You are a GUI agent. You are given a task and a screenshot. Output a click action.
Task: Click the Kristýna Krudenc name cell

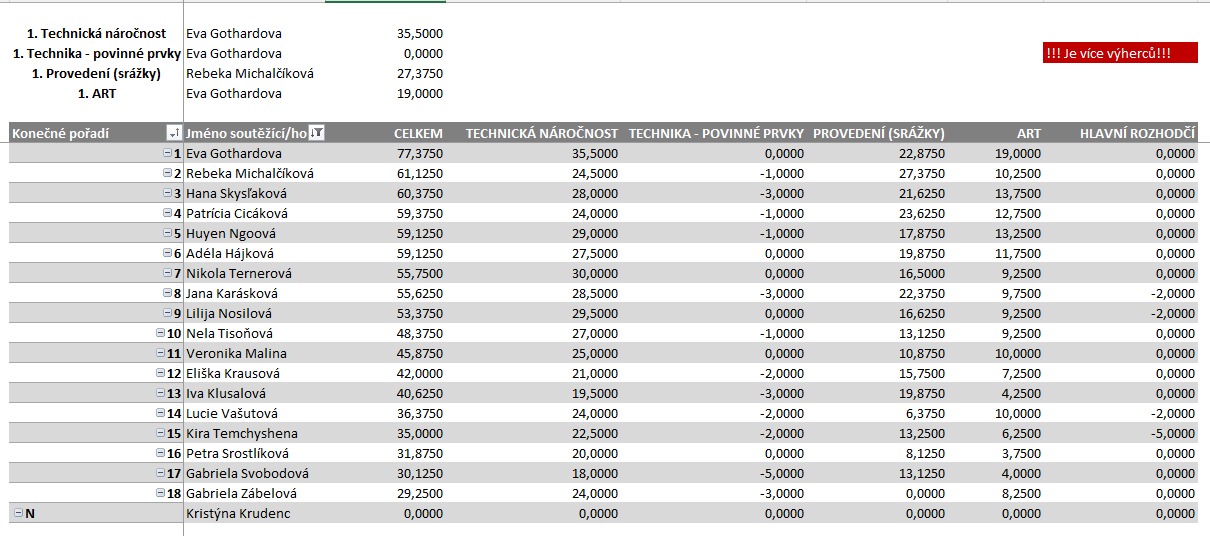pyautogui.click(x=236, y=513)
